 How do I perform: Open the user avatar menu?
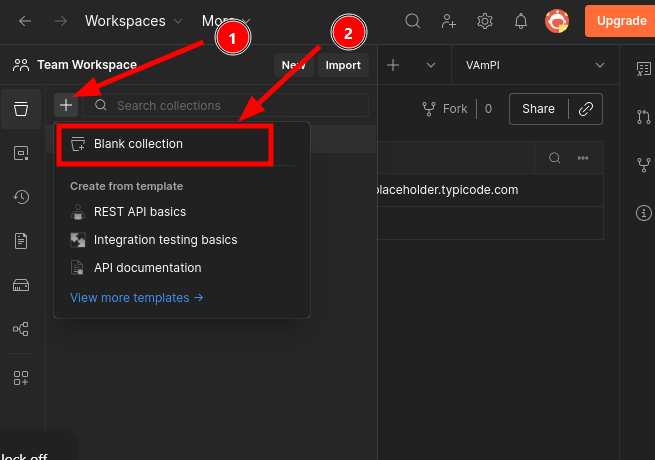557,21
